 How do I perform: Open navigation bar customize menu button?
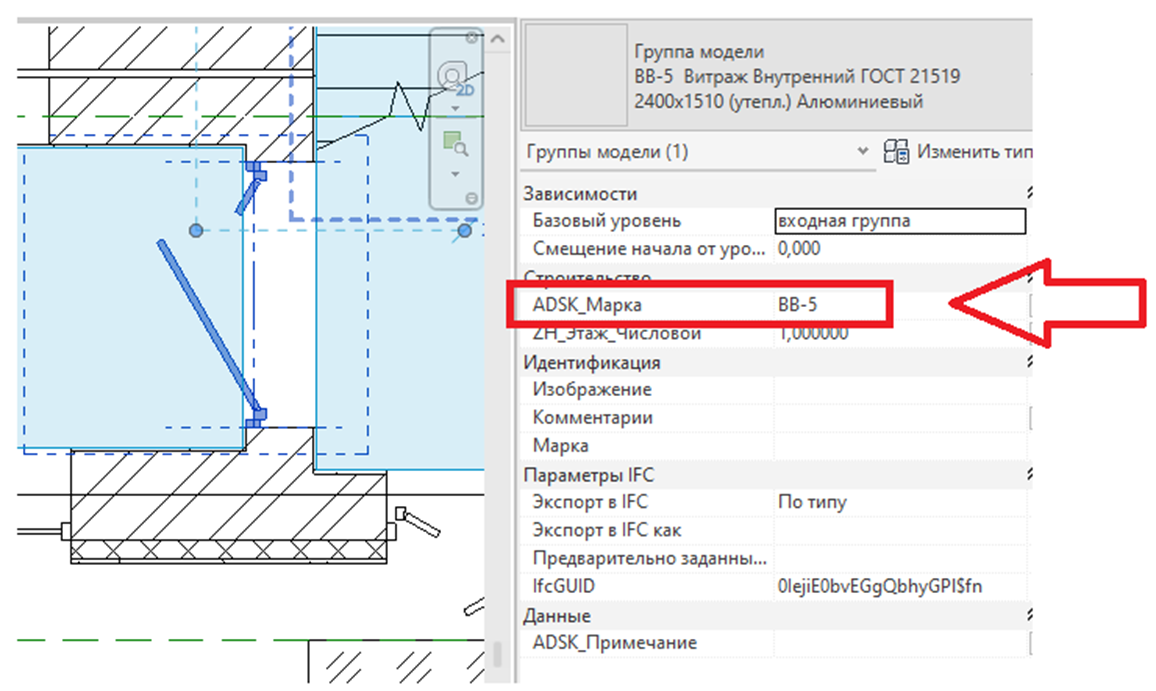(x=472, y=198)
